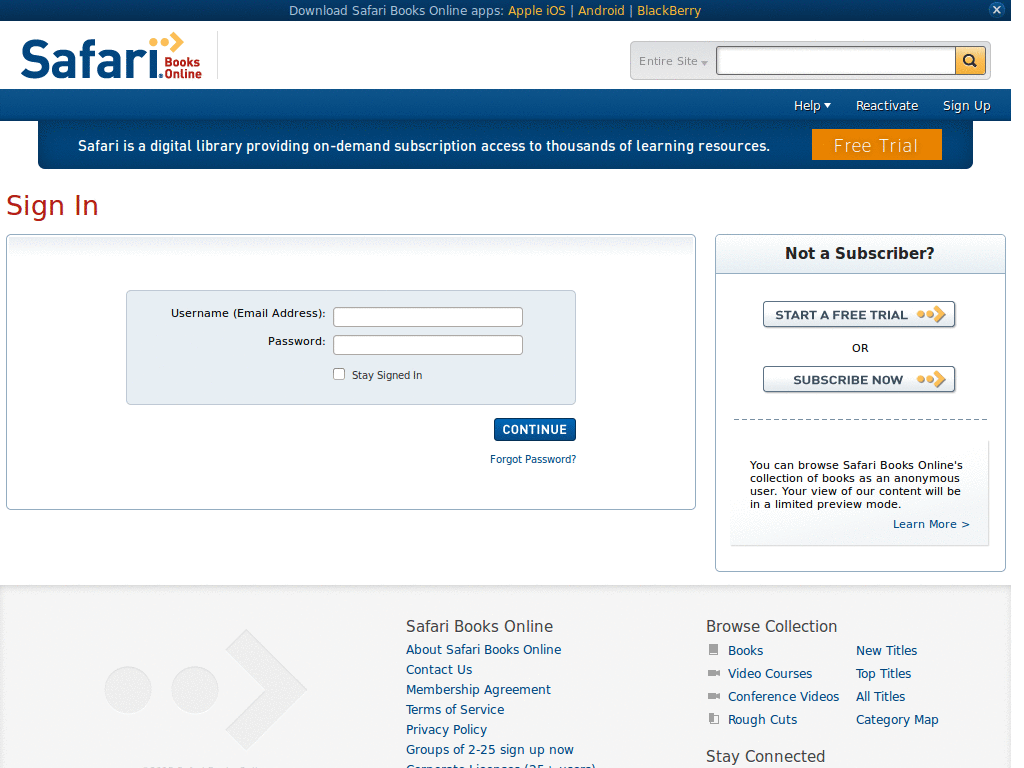Open the All Titles link

click(881, 697)
